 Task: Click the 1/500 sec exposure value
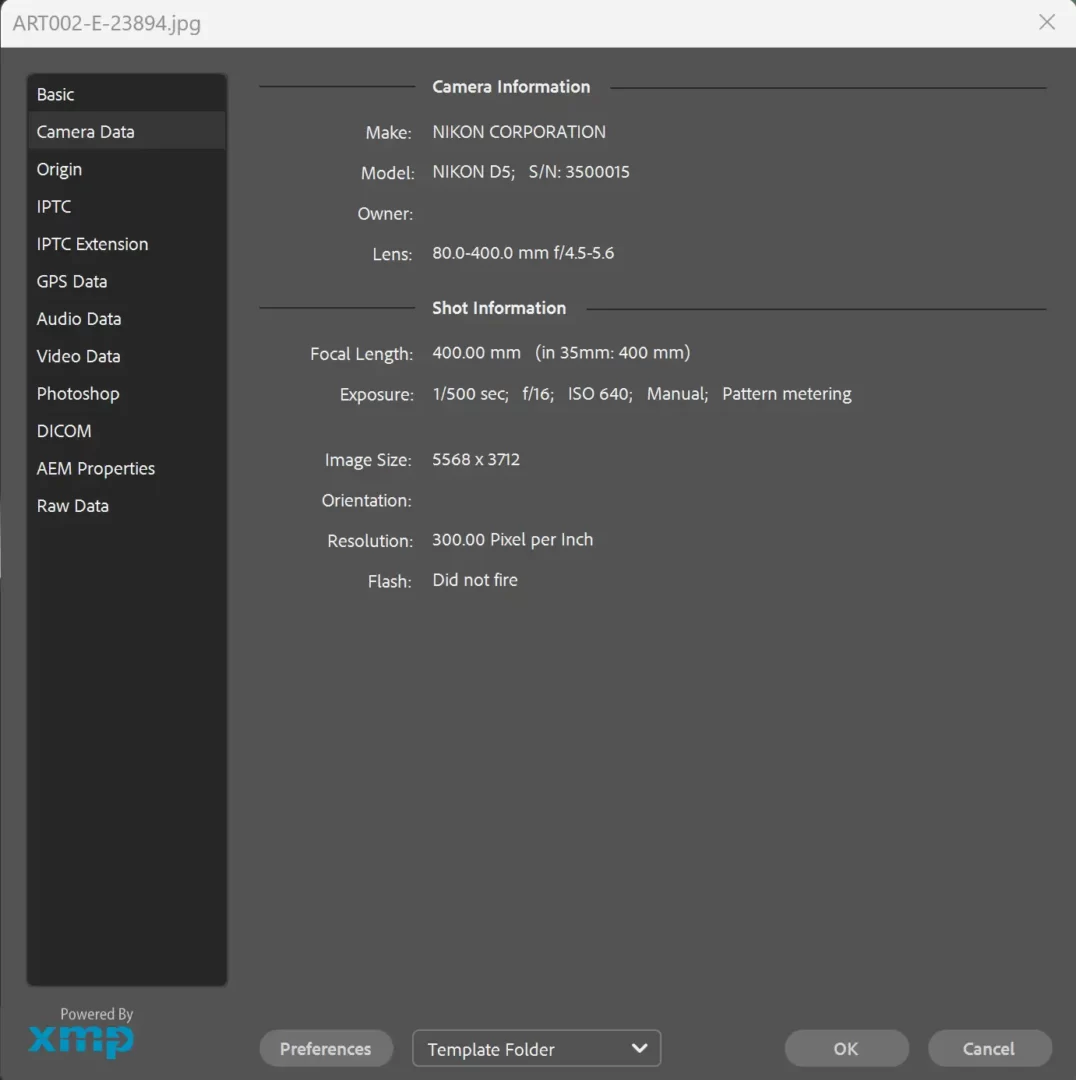point(470,393)
